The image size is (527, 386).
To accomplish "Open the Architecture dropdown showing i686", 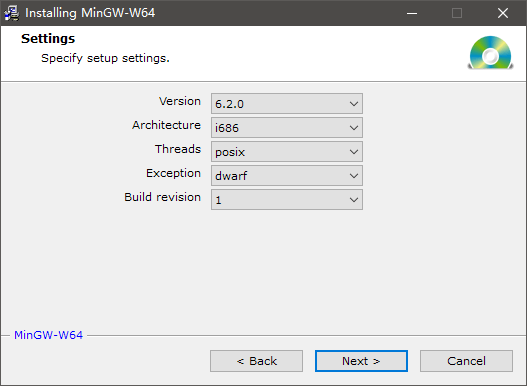I will click(287, 127).
